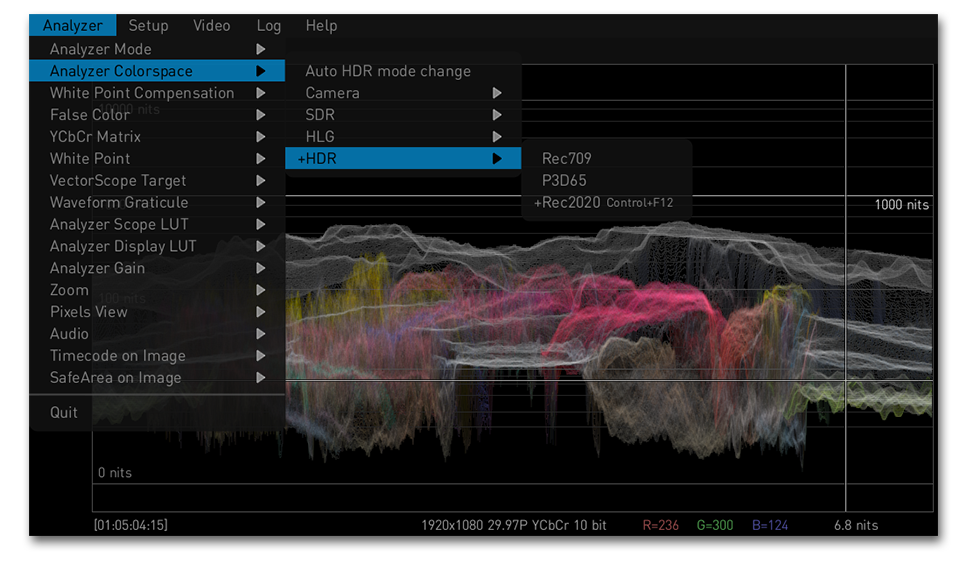Image resolution: width=960 pixels, height=564 pixels.
Task: Choose the +Rec2020 colorspace option
Action: pos(567,203)
